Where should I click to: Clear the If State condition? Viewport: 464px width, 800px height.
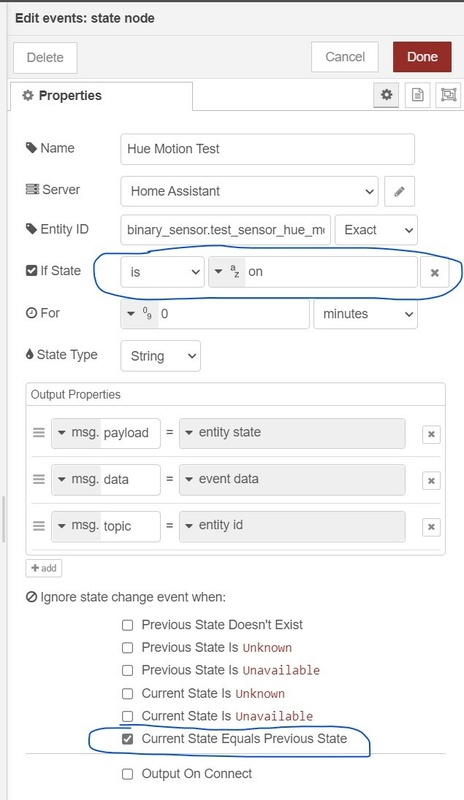click(x=434, y=272)
